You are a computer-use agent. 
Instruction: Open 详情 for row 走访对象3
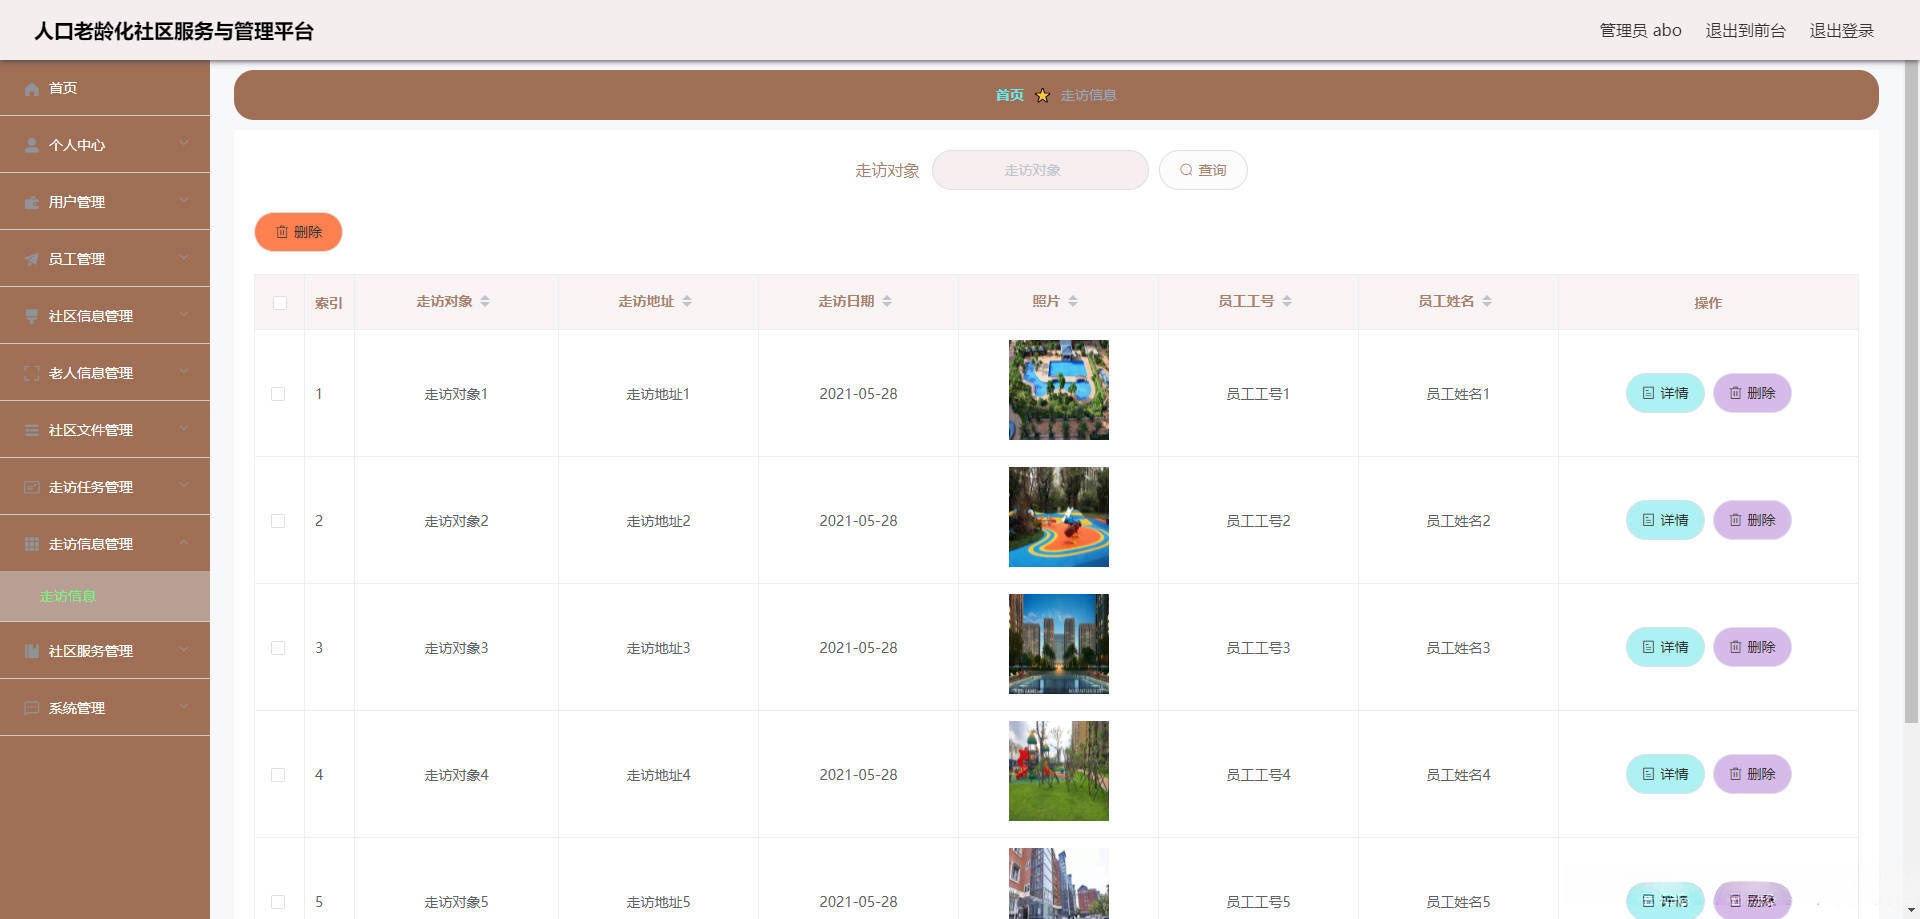coord(1665,647)
